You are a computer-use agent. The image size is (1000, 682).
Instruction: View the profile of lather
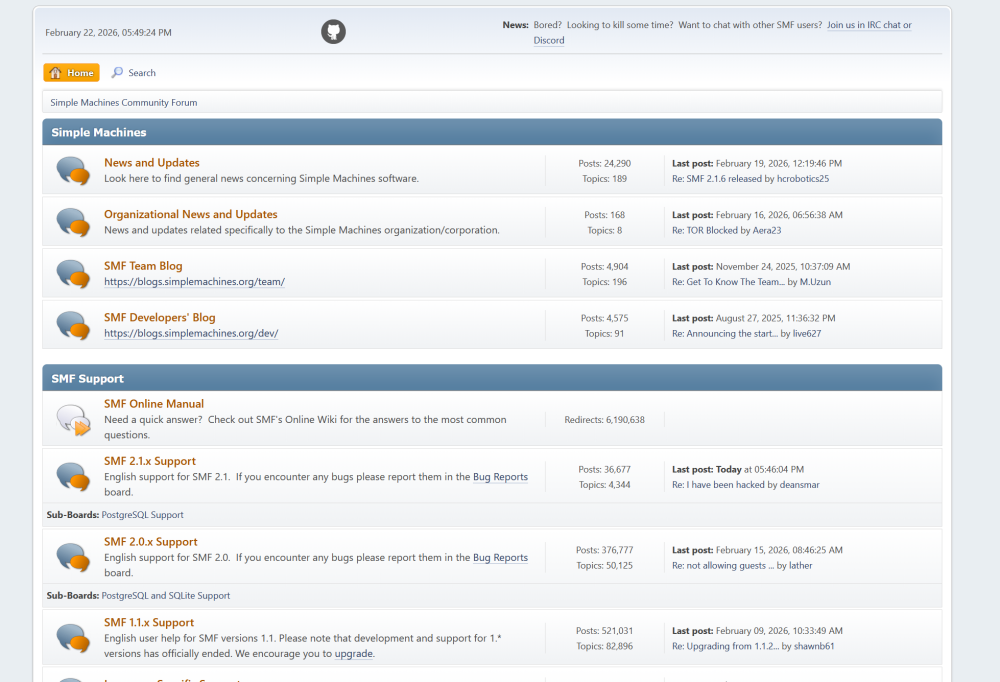point(800,566)
